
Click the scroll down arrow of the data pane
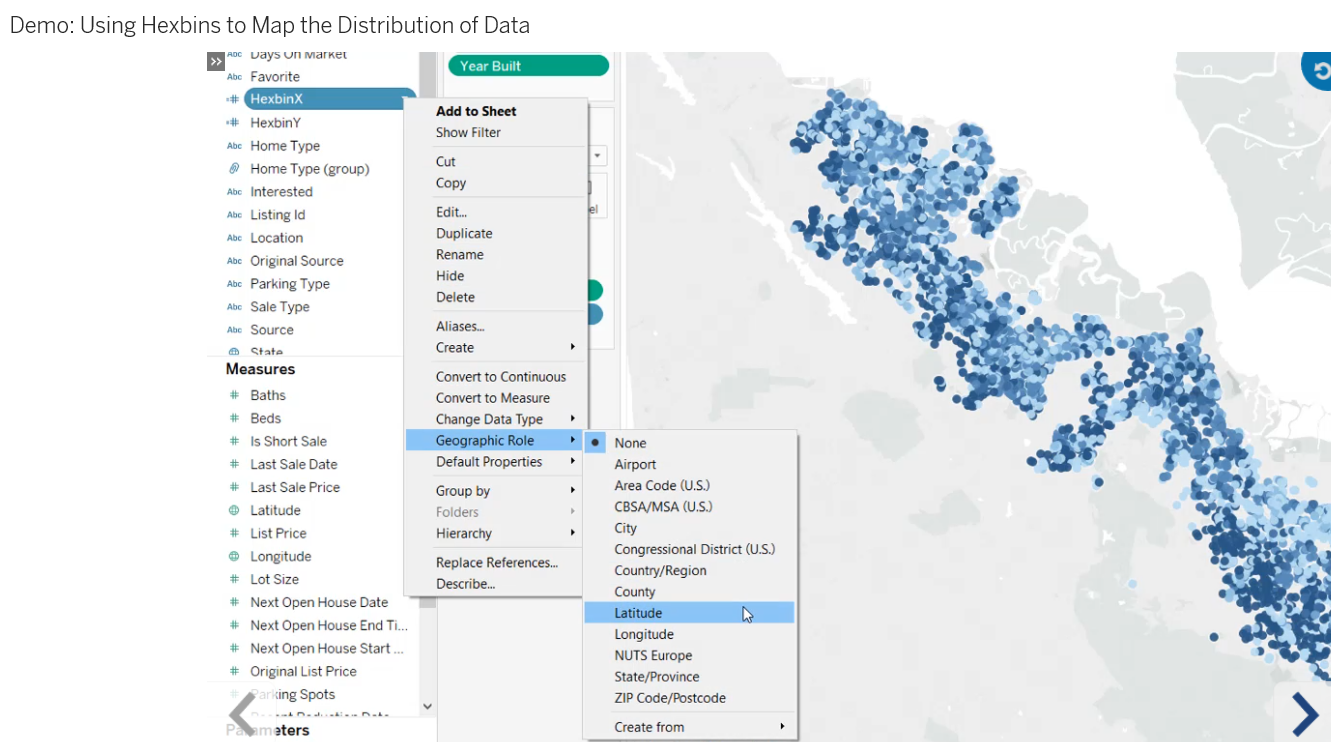pyautogui.click(x=427, y=706)
